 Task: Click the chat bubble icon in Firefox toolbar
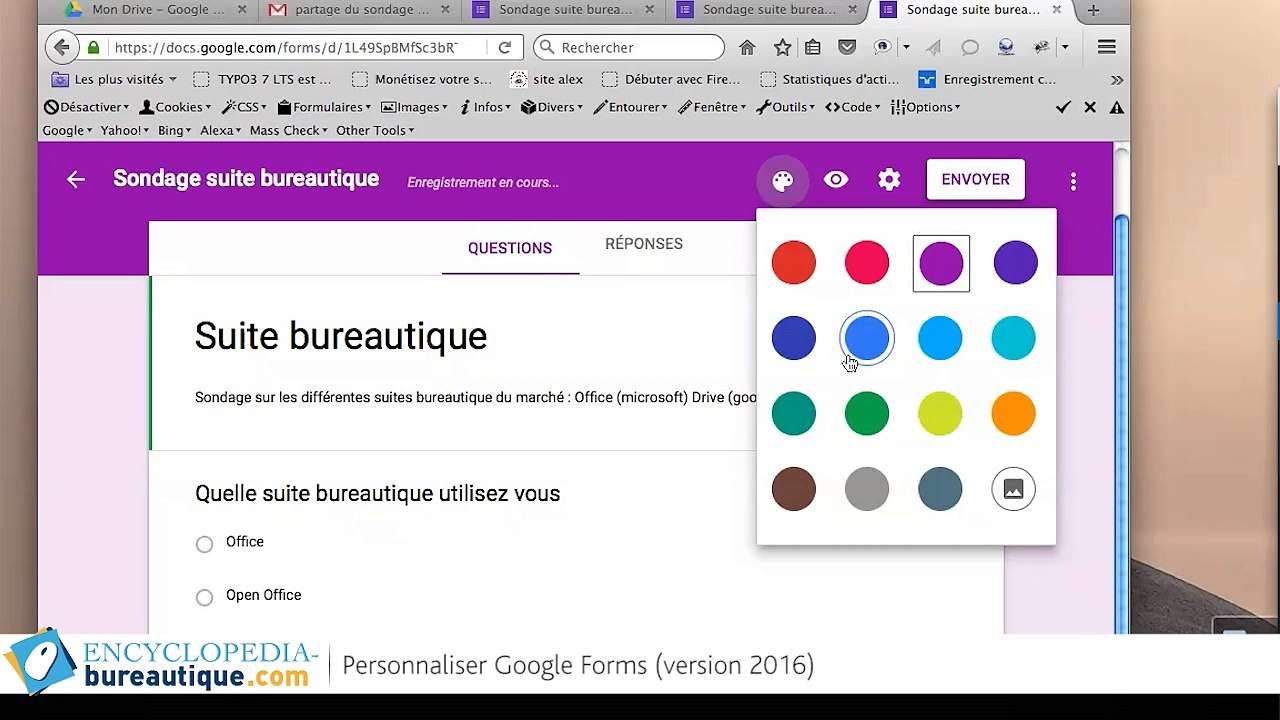(970, 47)
